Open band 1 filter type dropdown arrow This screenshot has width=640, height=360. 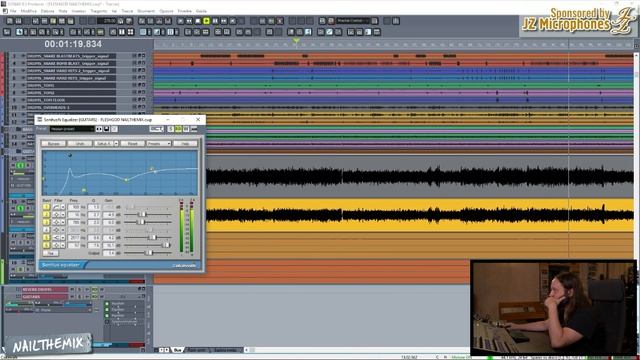click(x=63, y=207)
